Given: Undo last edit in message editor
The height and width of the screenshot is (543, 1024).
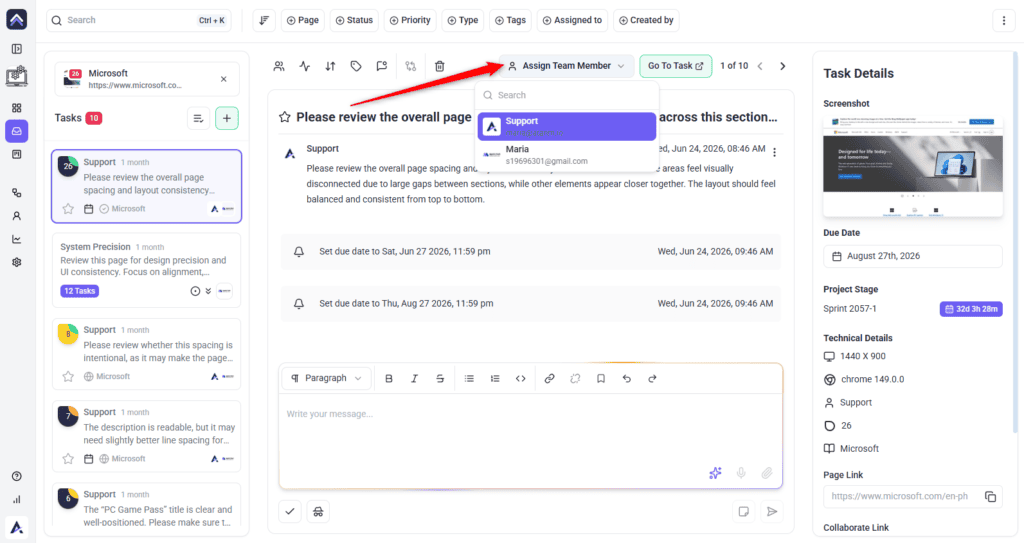Looking at the screenshot, I should [626, 378].
